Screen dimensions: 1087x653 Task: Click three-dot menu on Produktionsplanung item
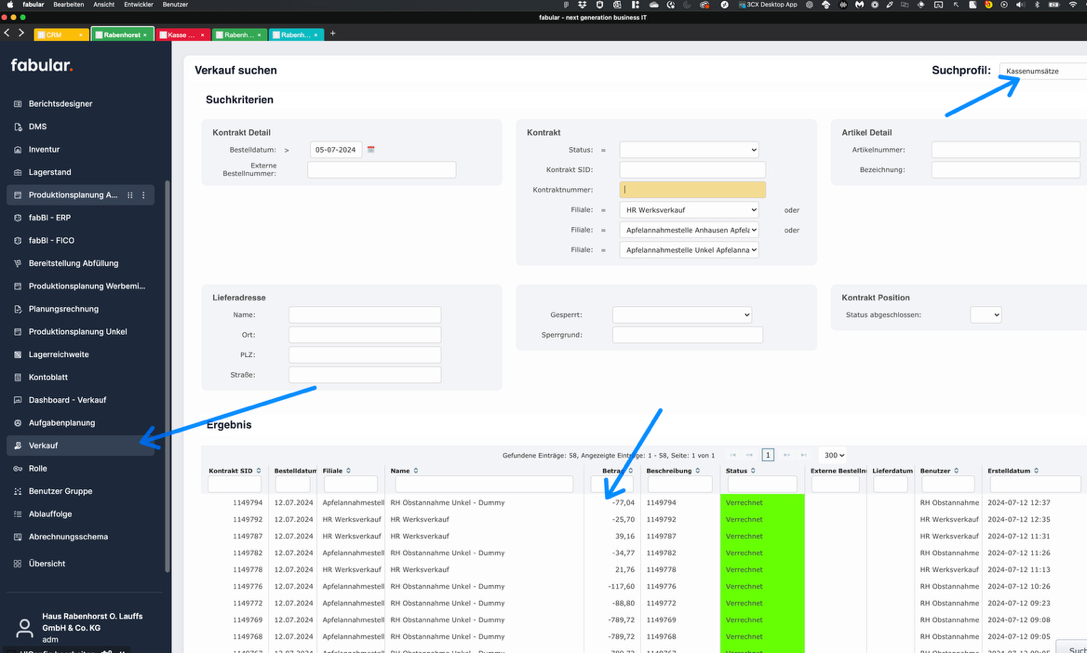click(x=144, y=195)
